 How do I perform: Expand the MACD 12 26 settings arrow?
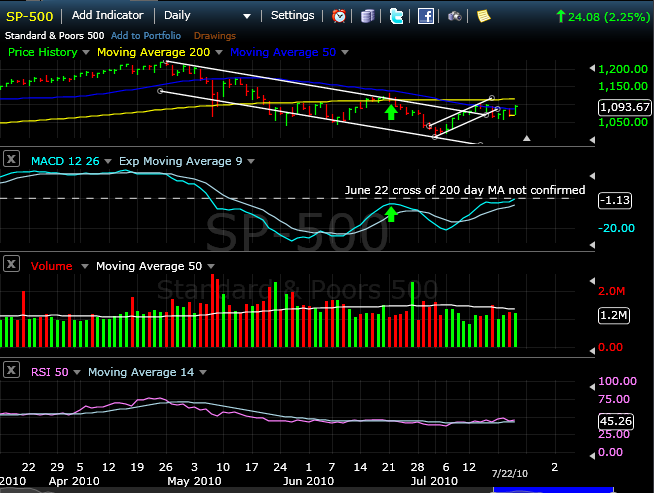tap(109, 160)
